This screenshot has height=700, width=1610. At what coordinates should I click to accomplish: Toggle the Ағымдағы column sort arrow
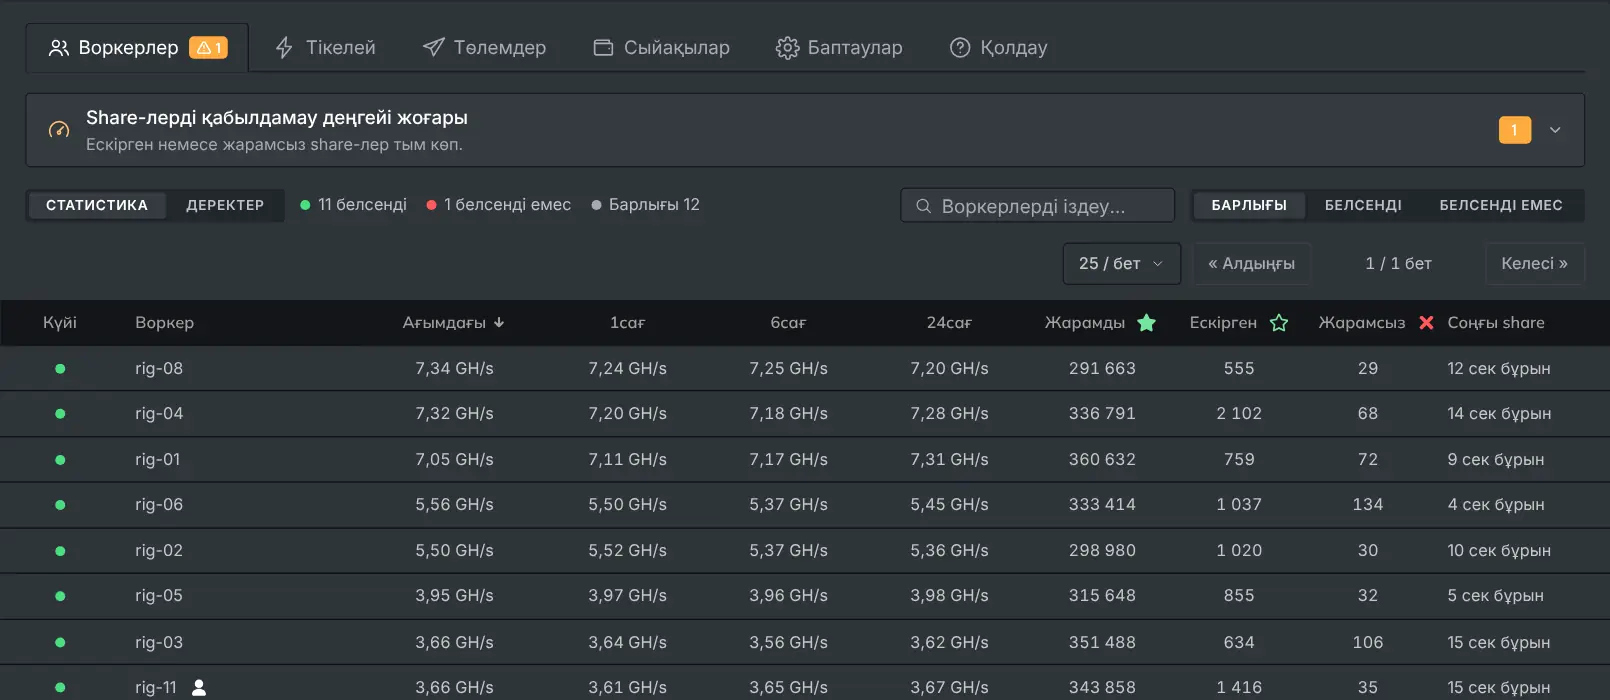click(499, 323)
